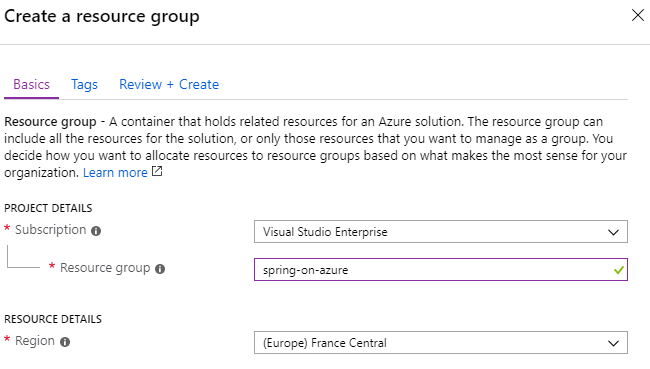The height and width of the screenshot is (369, 650).
Task: Switch to the Tags tab
Action: (84, 85)
